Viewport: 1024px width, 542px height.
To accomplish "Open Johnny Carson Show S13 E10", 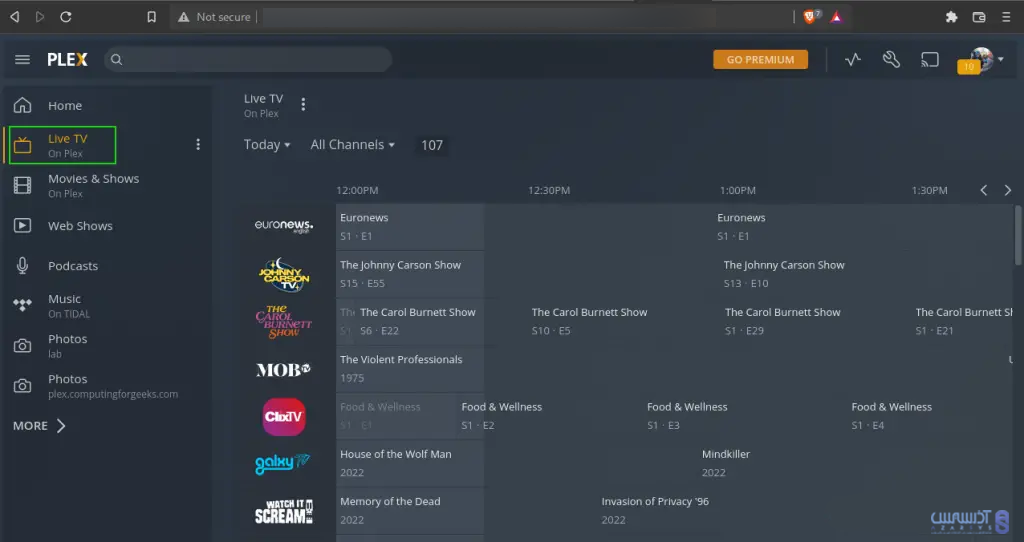I will point(865,274).
